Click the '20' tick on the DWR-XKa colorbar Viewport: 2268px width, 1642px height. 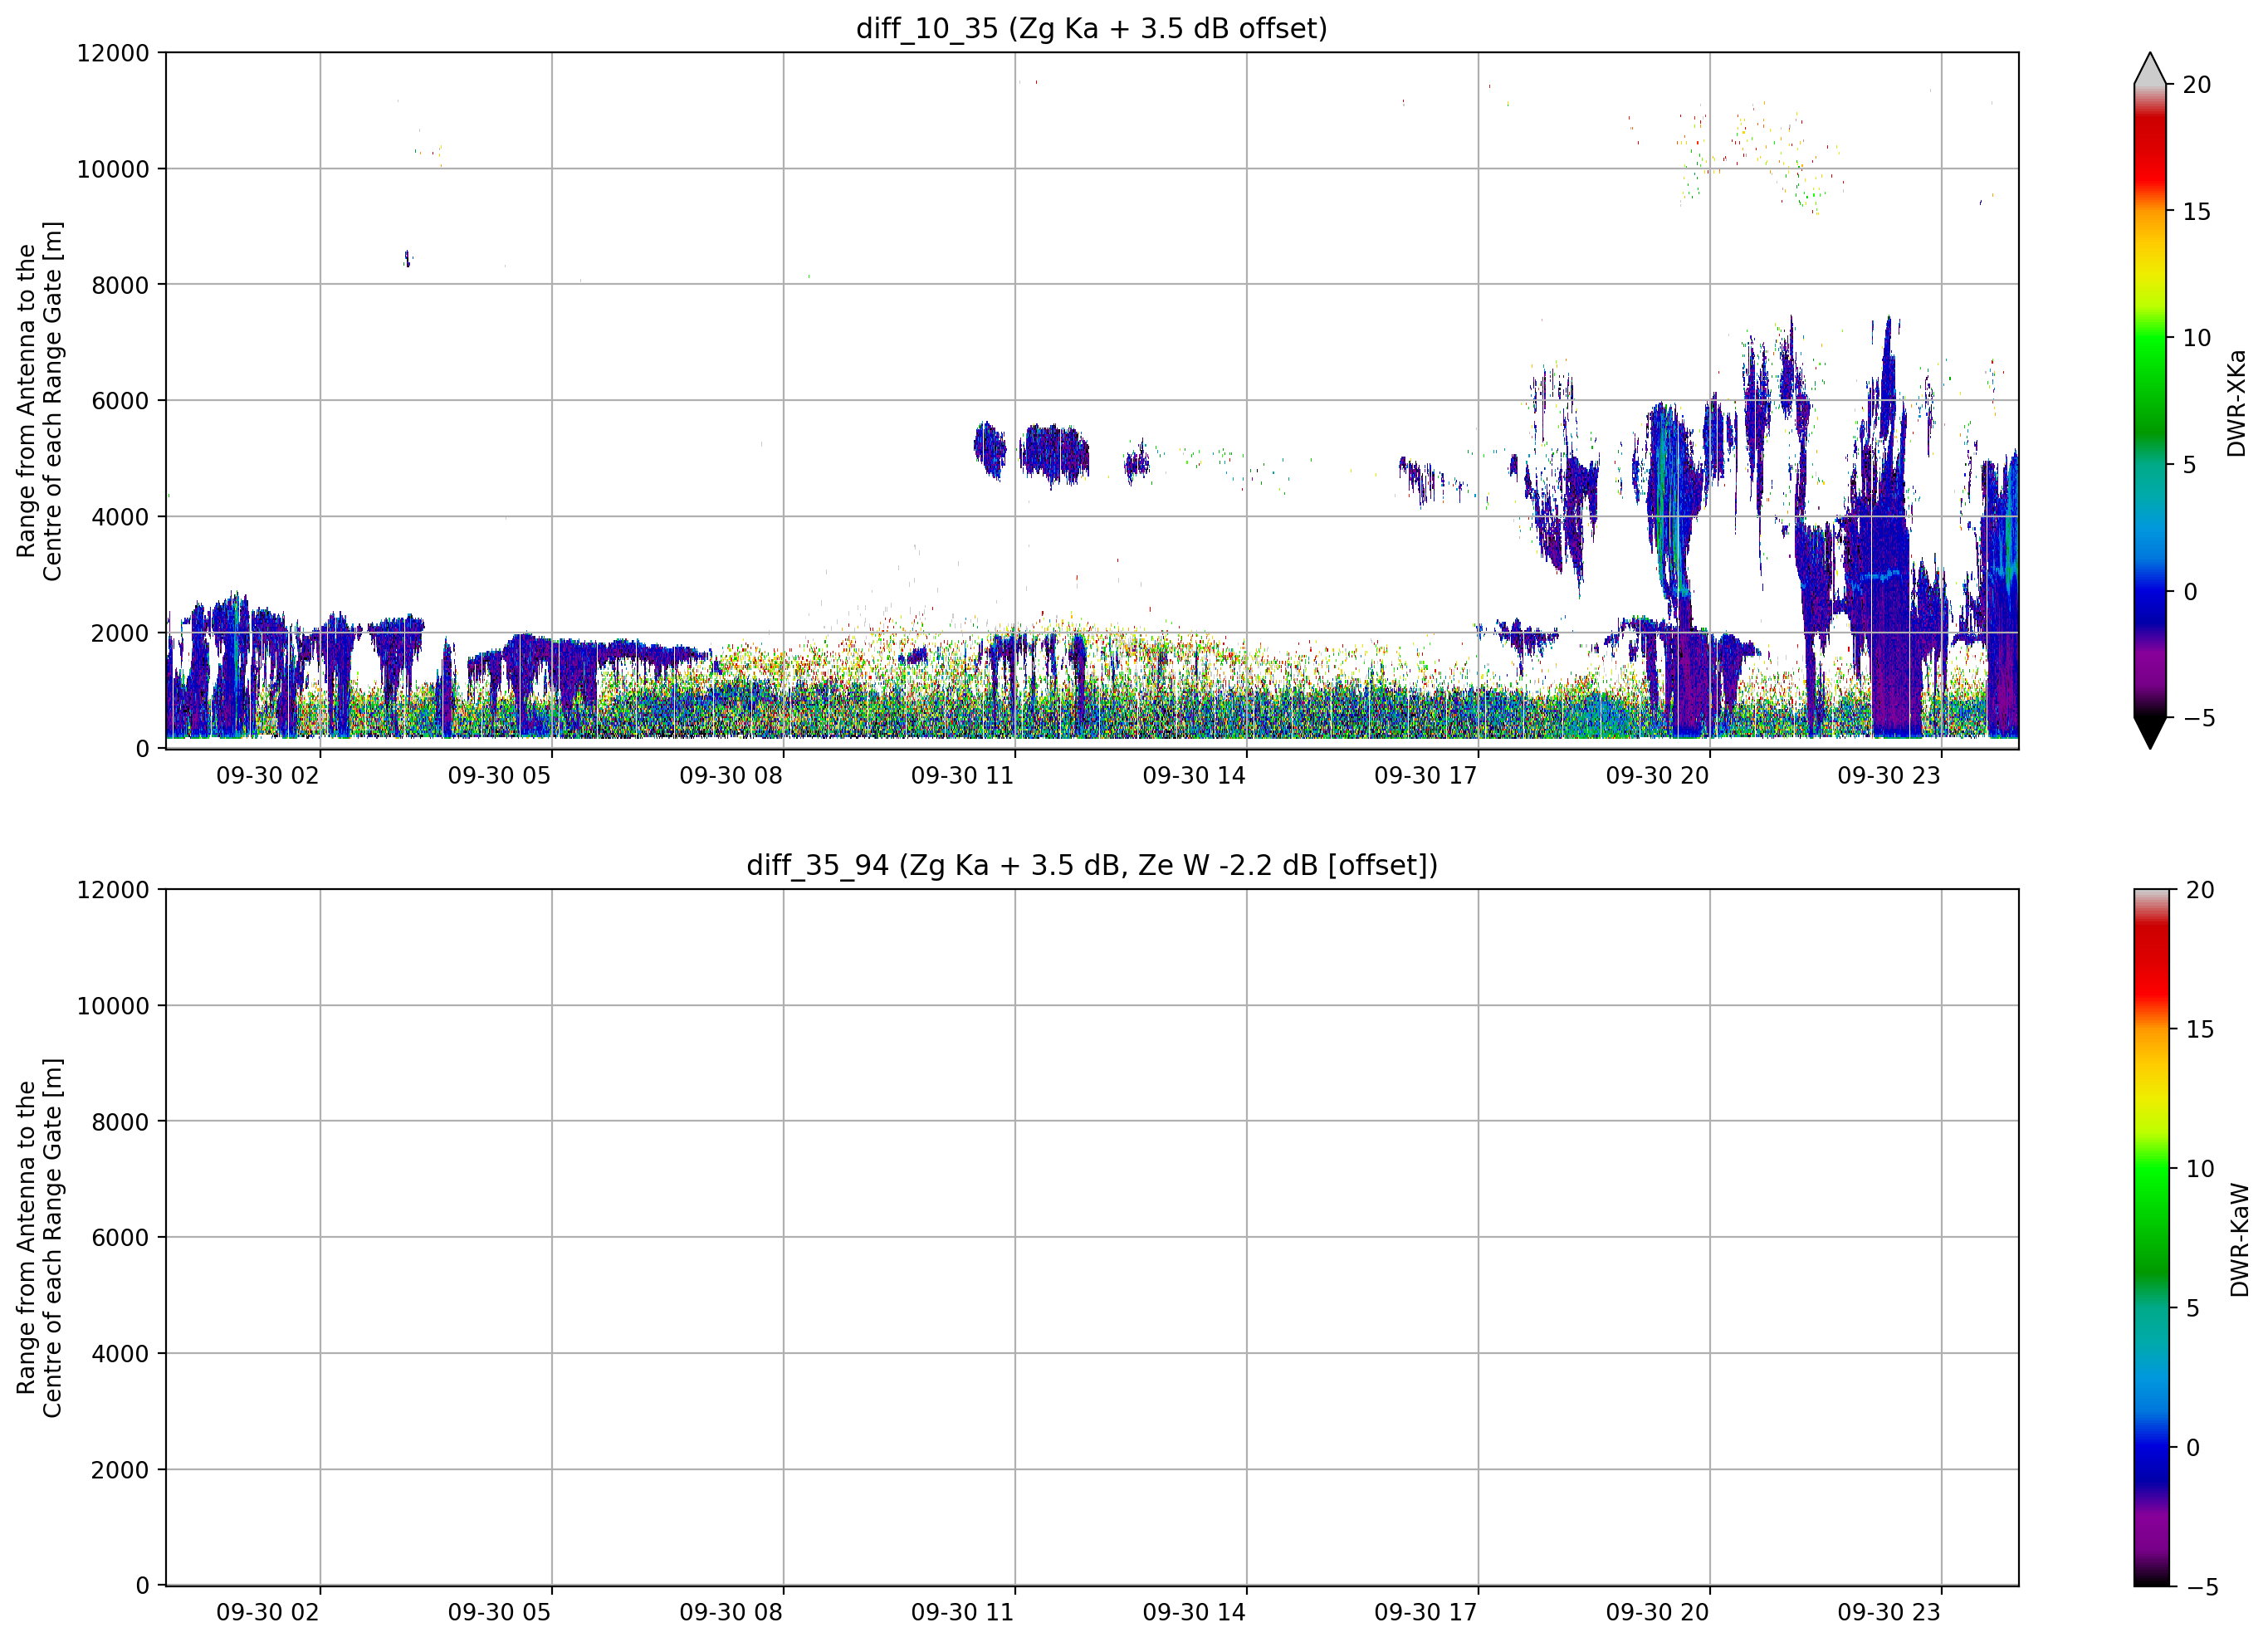coord(2197,85)
